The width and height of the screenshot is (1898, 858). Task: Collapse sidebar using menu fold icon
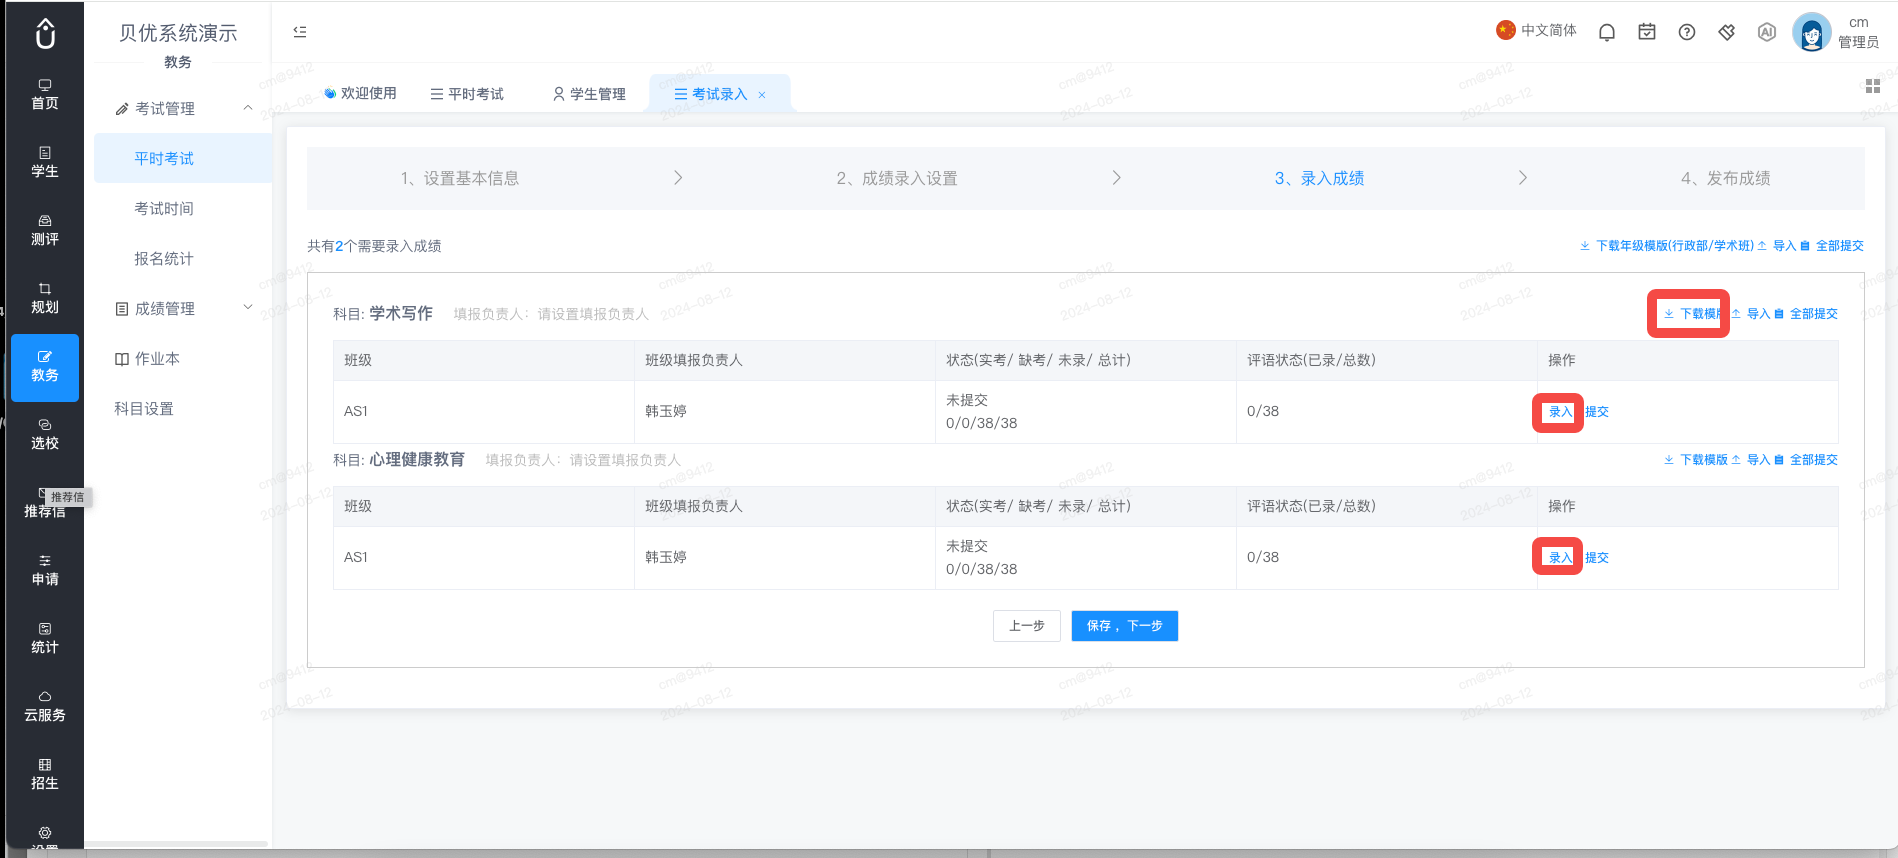coord(300,32)
